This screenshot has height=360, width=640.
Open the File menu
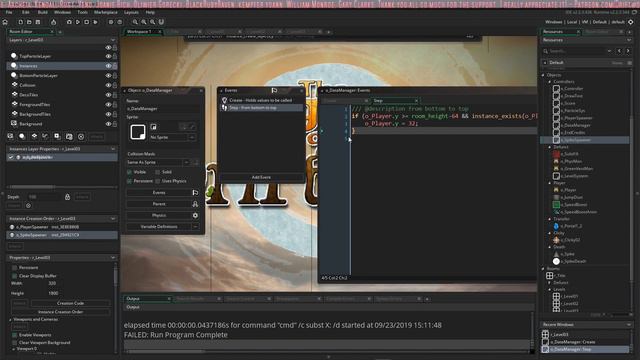pyautogui.click(x=9, y=12)
